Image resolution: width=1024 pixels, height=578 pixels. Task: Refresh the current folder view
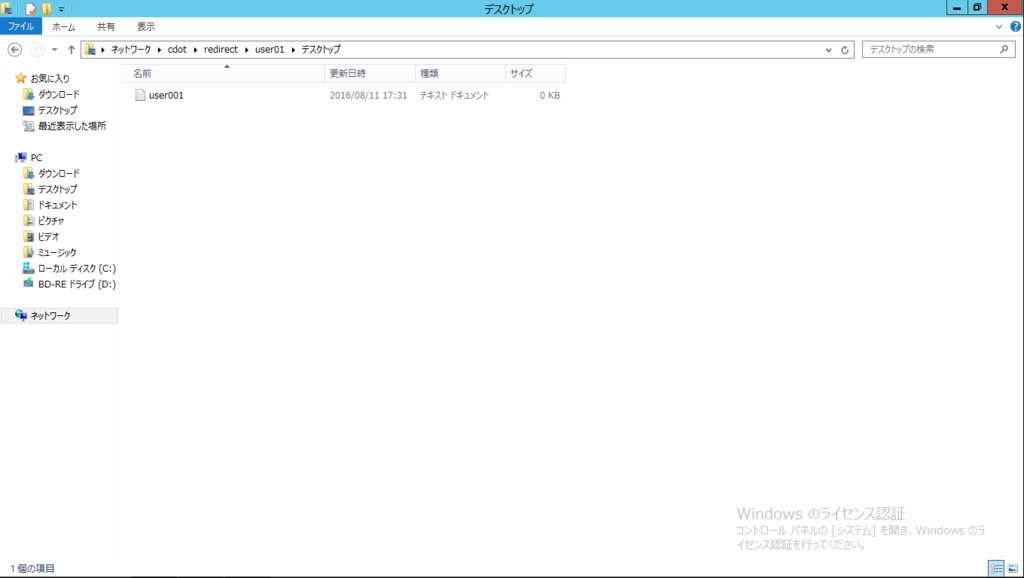click(844, 50)
